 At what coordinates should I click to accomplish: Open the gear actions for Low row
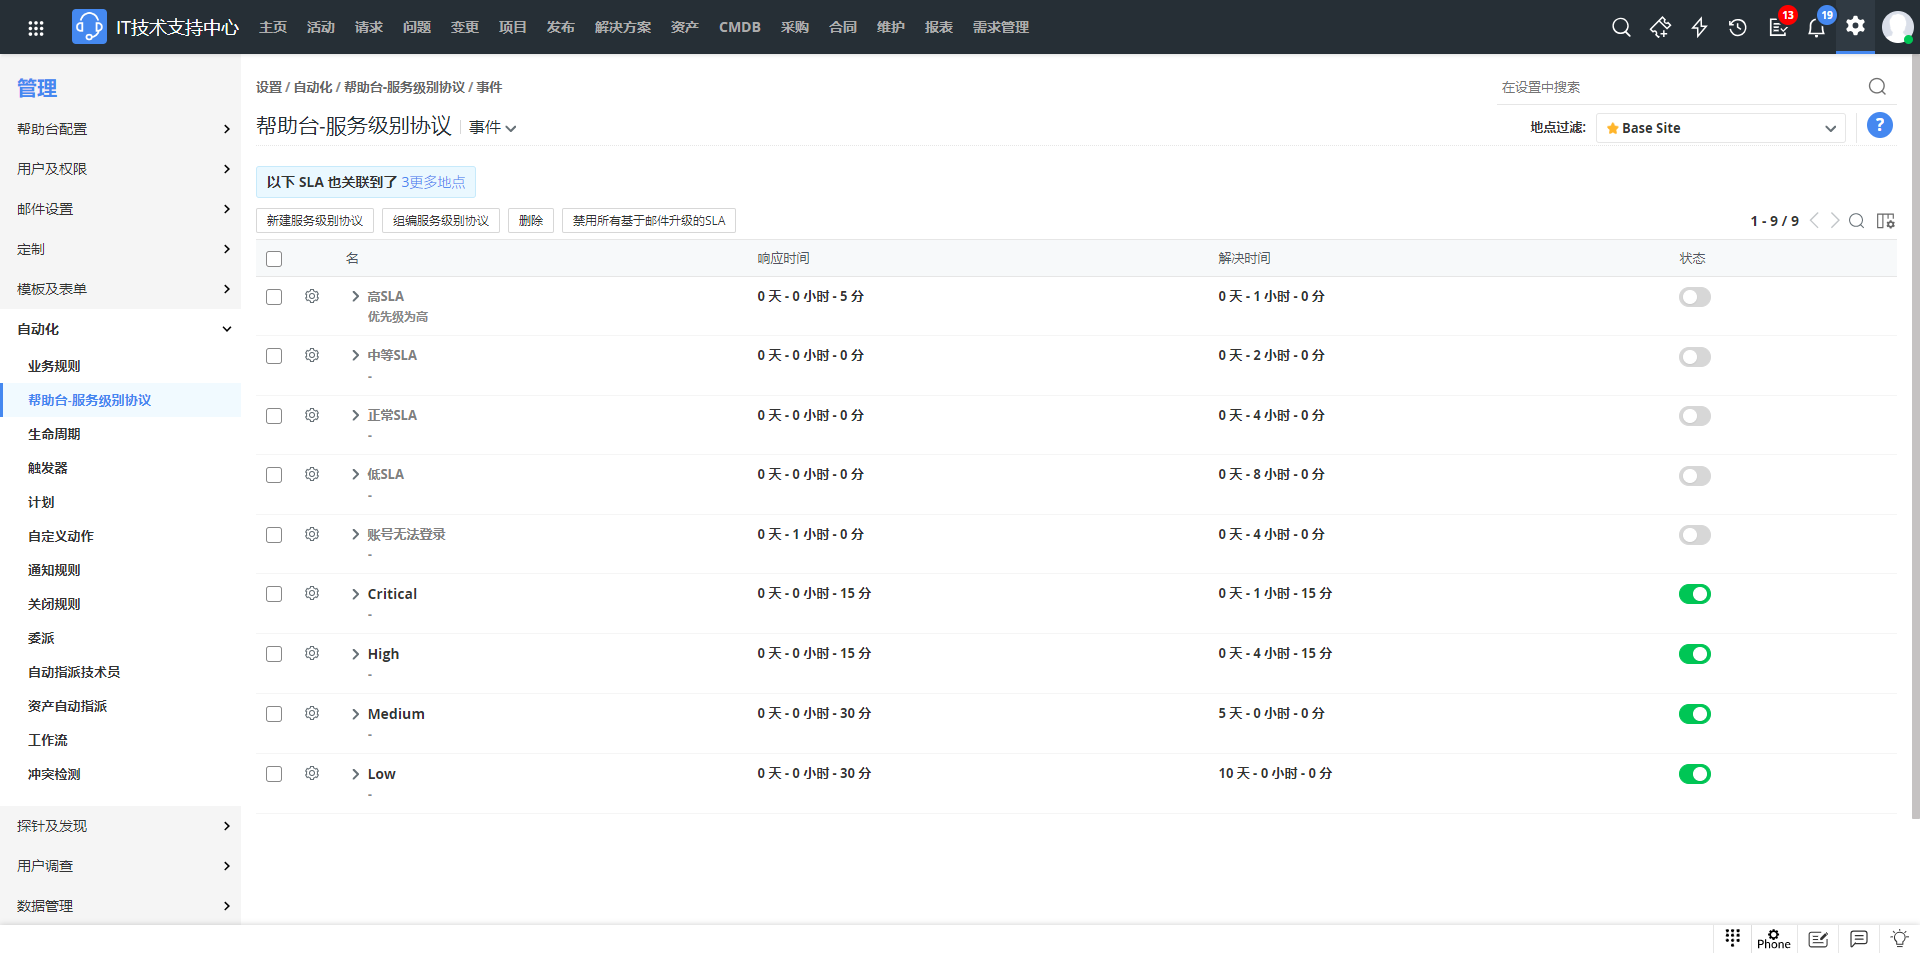[312, 774]
